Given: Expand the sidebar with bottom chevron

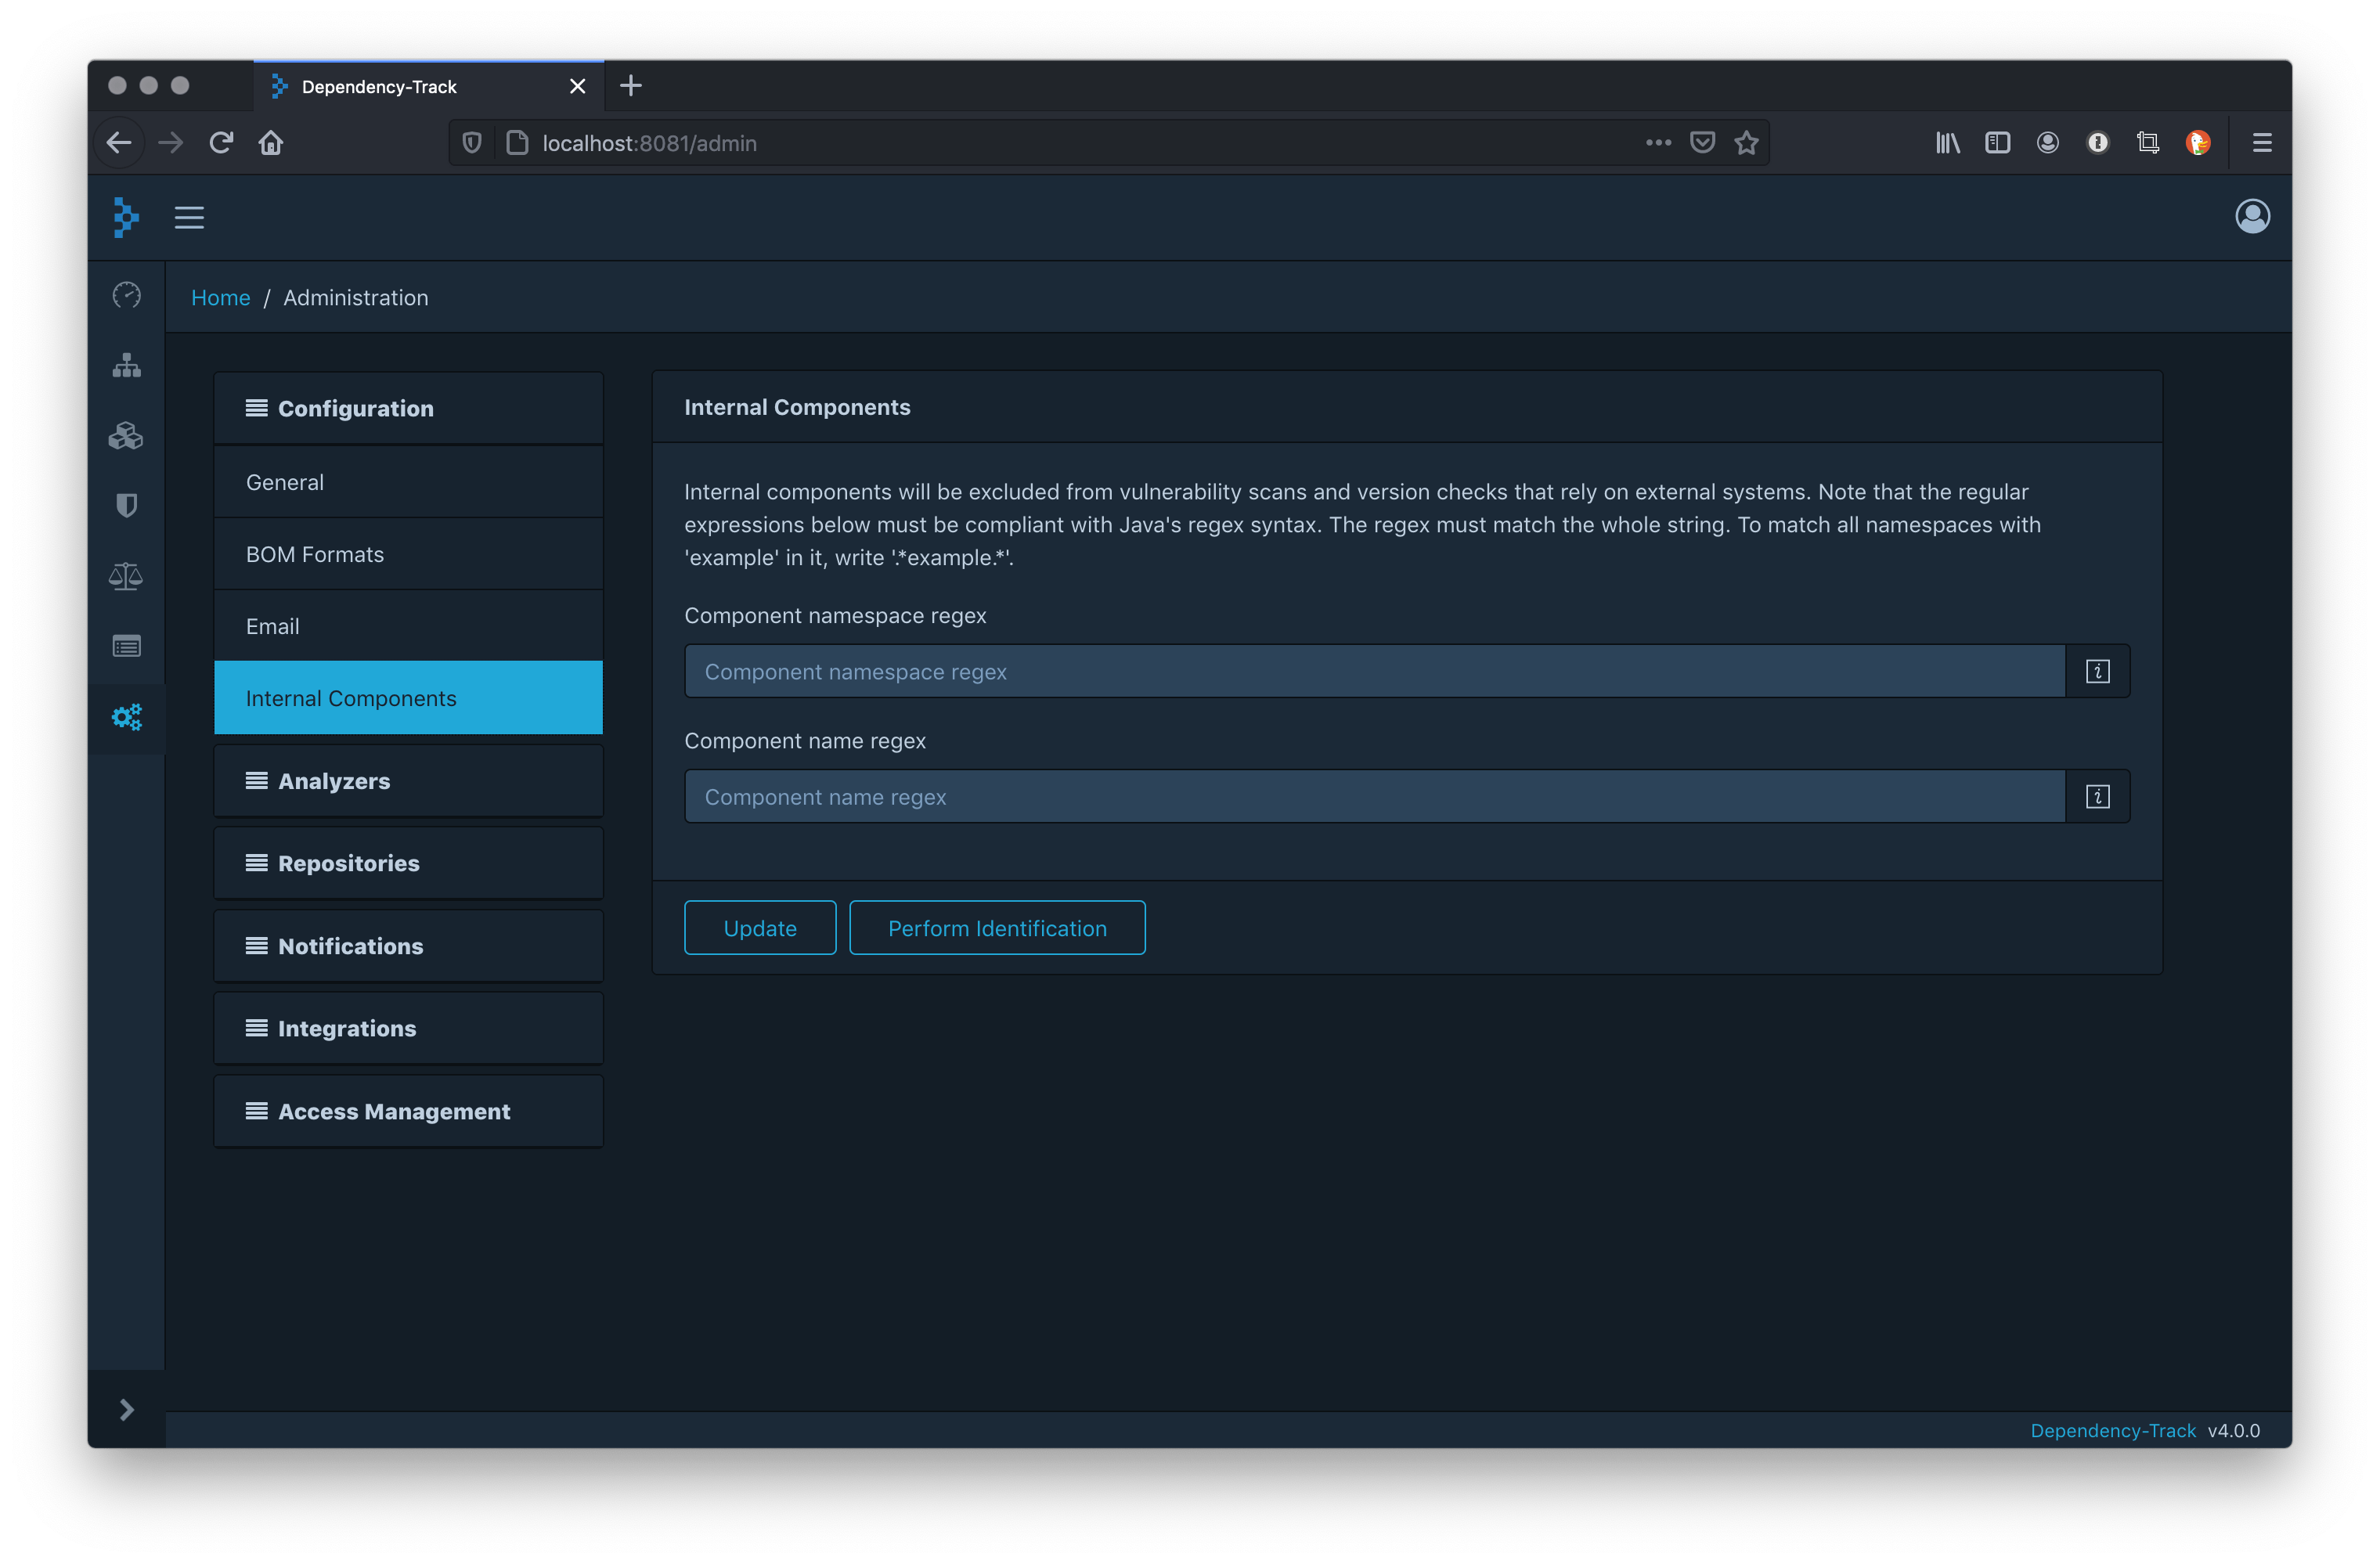Looking at the screenshot, I should click(x=126, y=1409).
